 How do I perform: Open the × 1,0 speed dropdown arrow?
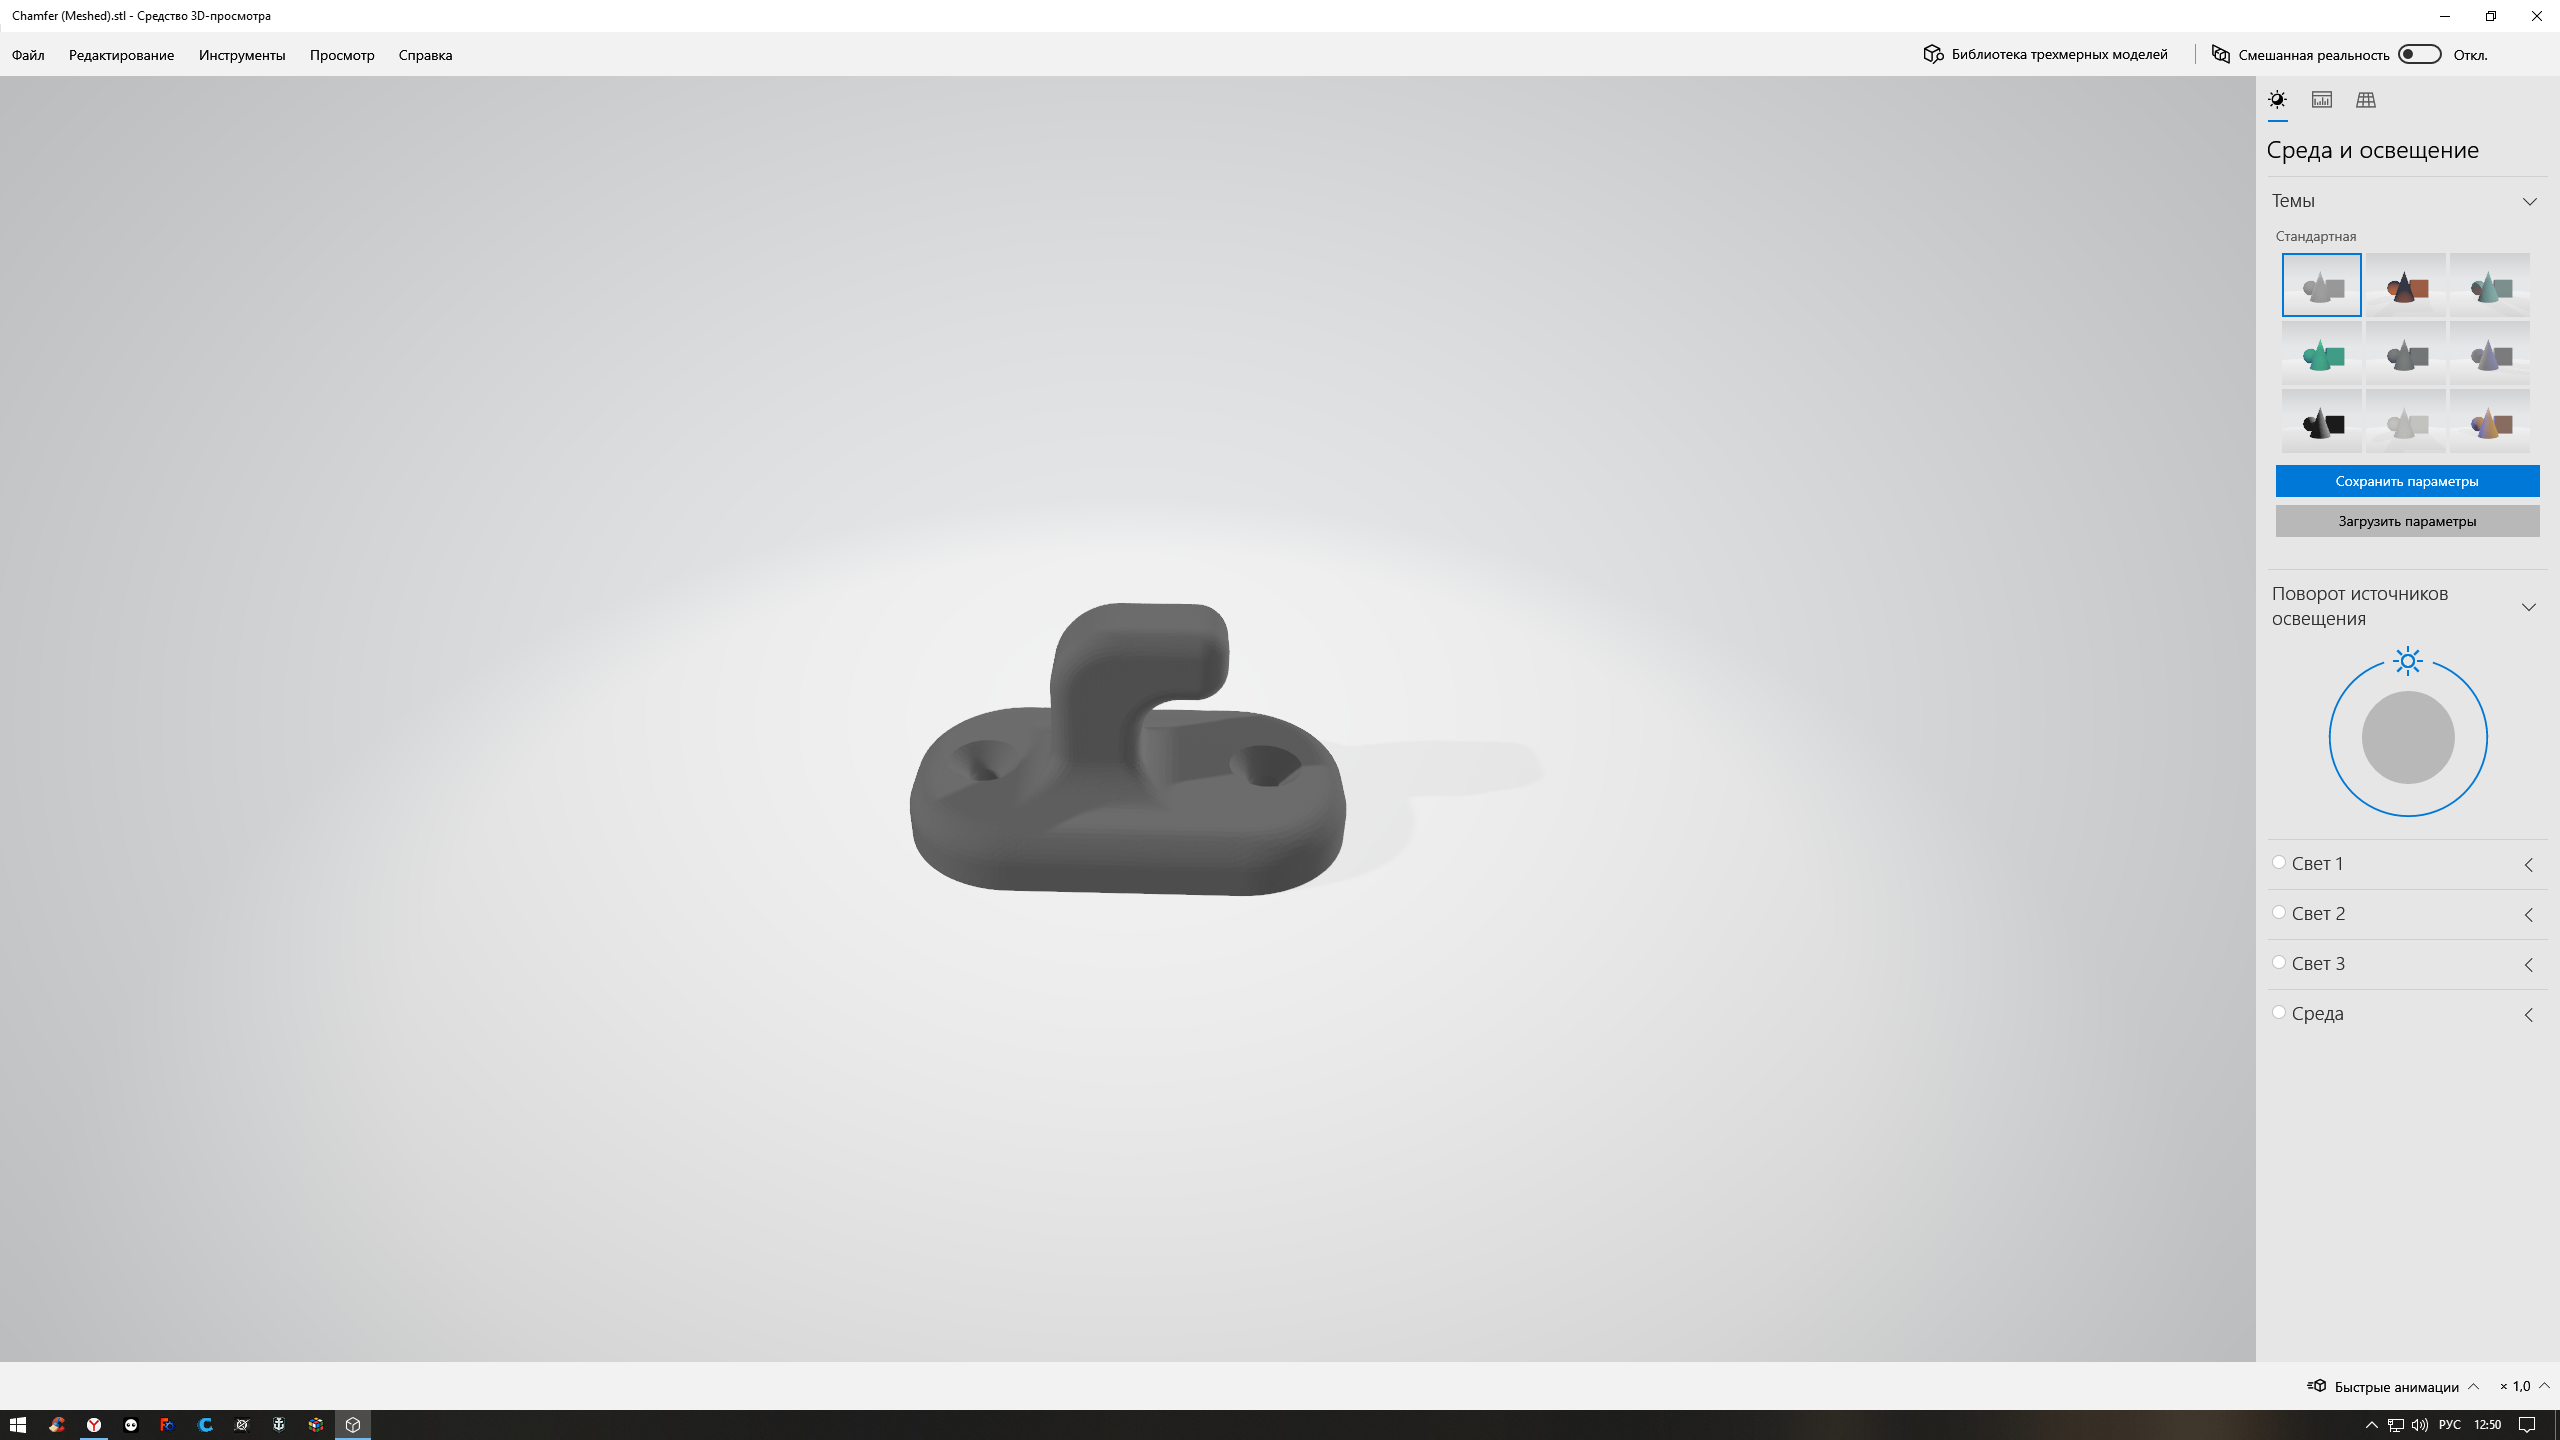click(2544, 1386)
